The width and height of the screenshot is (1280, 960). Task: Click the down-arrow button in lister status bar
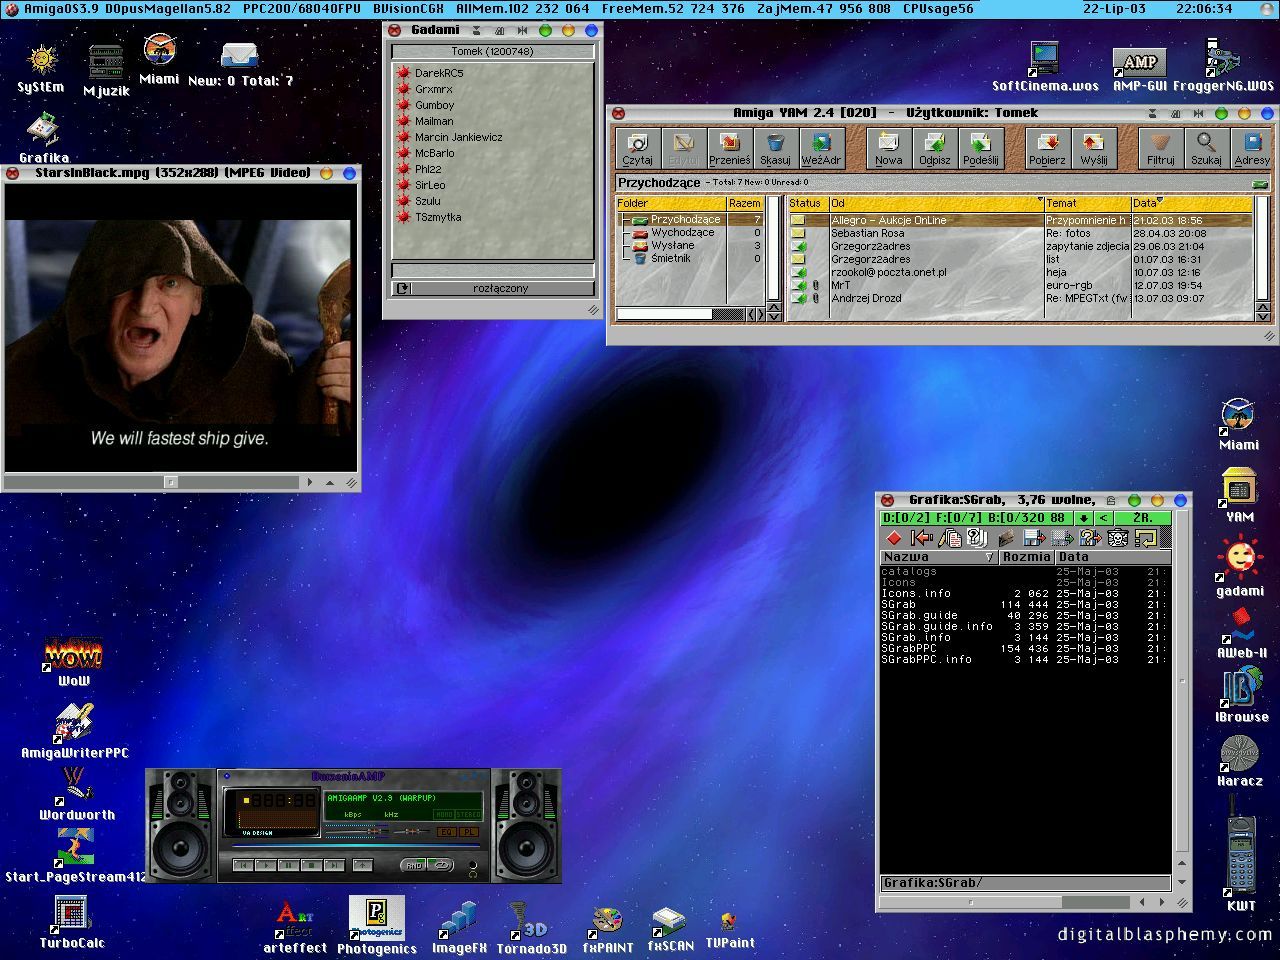pos(1083,518)
